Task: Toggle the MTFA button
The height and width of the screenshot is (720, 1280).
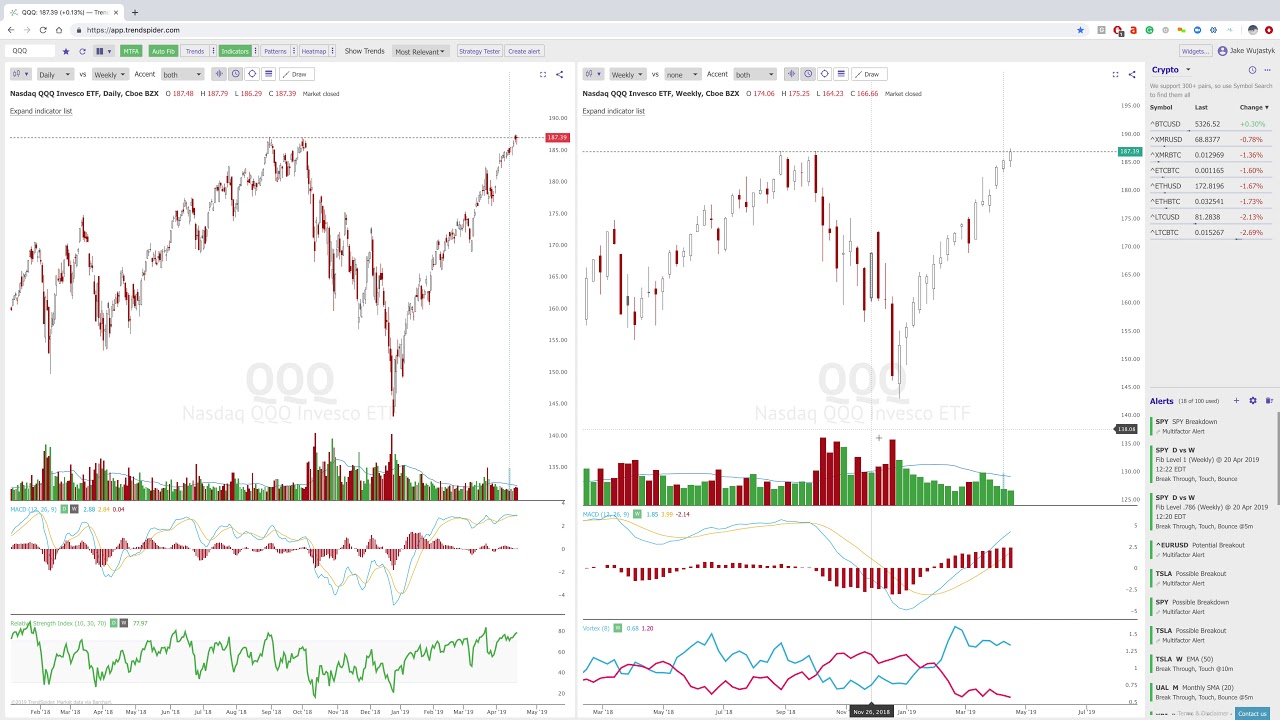Action: click(131, 51)
